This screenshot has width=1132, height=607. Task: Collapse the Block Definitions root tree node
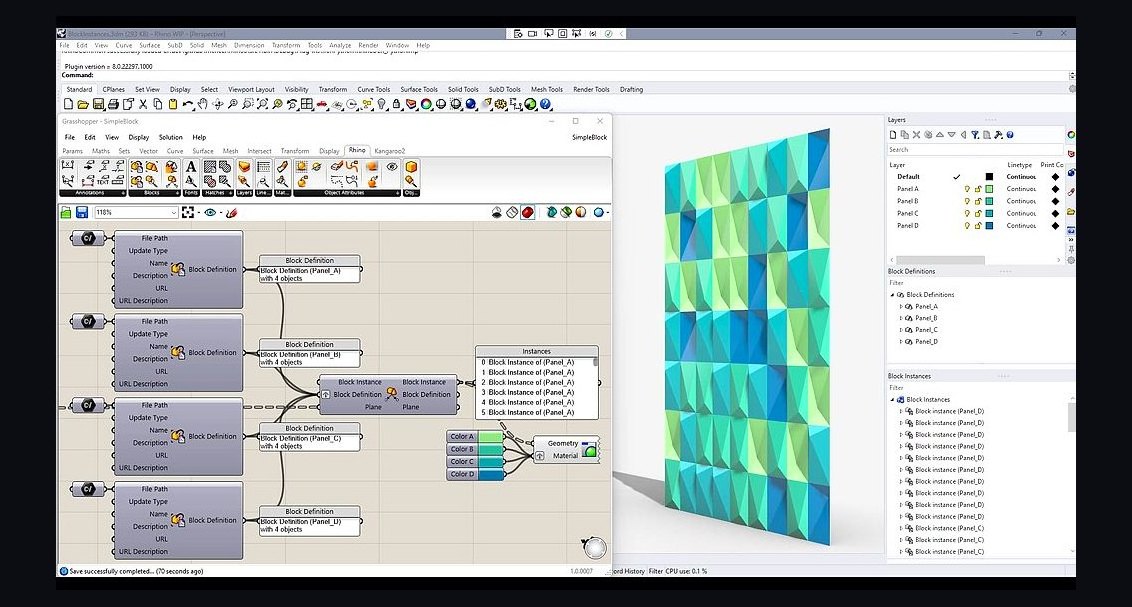[892, 295]
